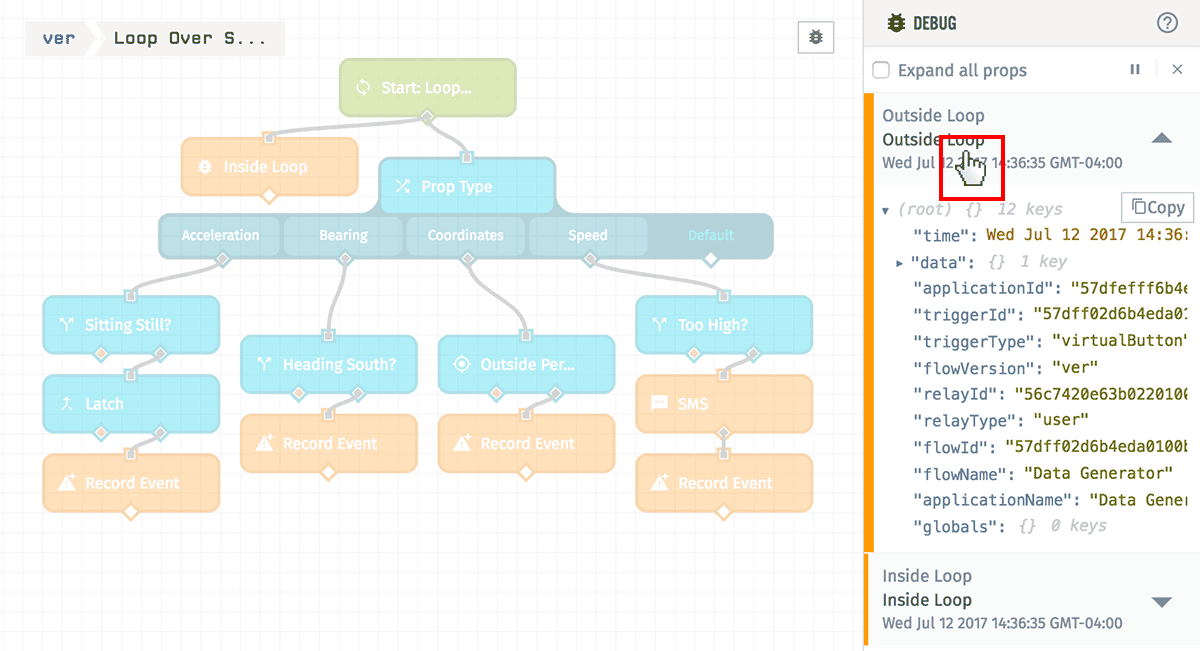This screenshot has height=651, width=1200.
Task: Click the "flowId" row in payload
Action: point(1050,447)
